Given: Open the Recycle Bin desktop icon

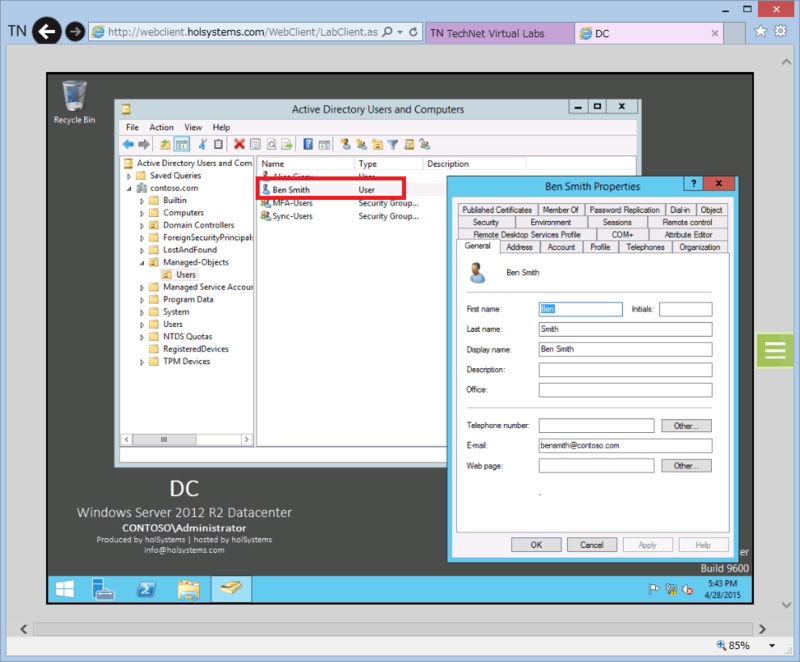Looking at the screenshot, I should pos(74,102).
